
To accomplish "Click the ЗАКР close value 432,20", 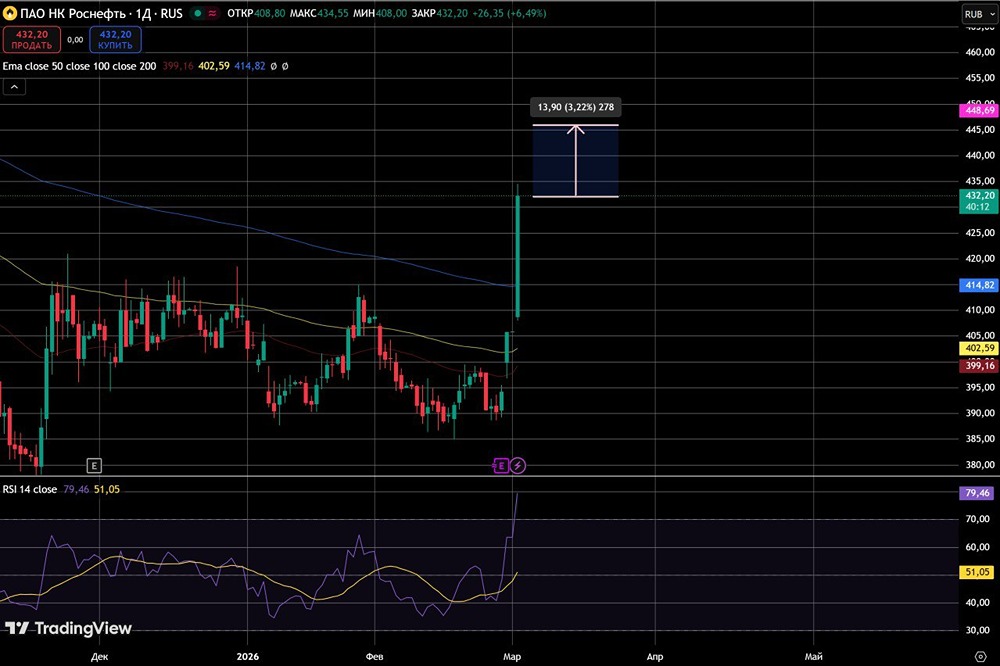I will click(x=452, y=13).
